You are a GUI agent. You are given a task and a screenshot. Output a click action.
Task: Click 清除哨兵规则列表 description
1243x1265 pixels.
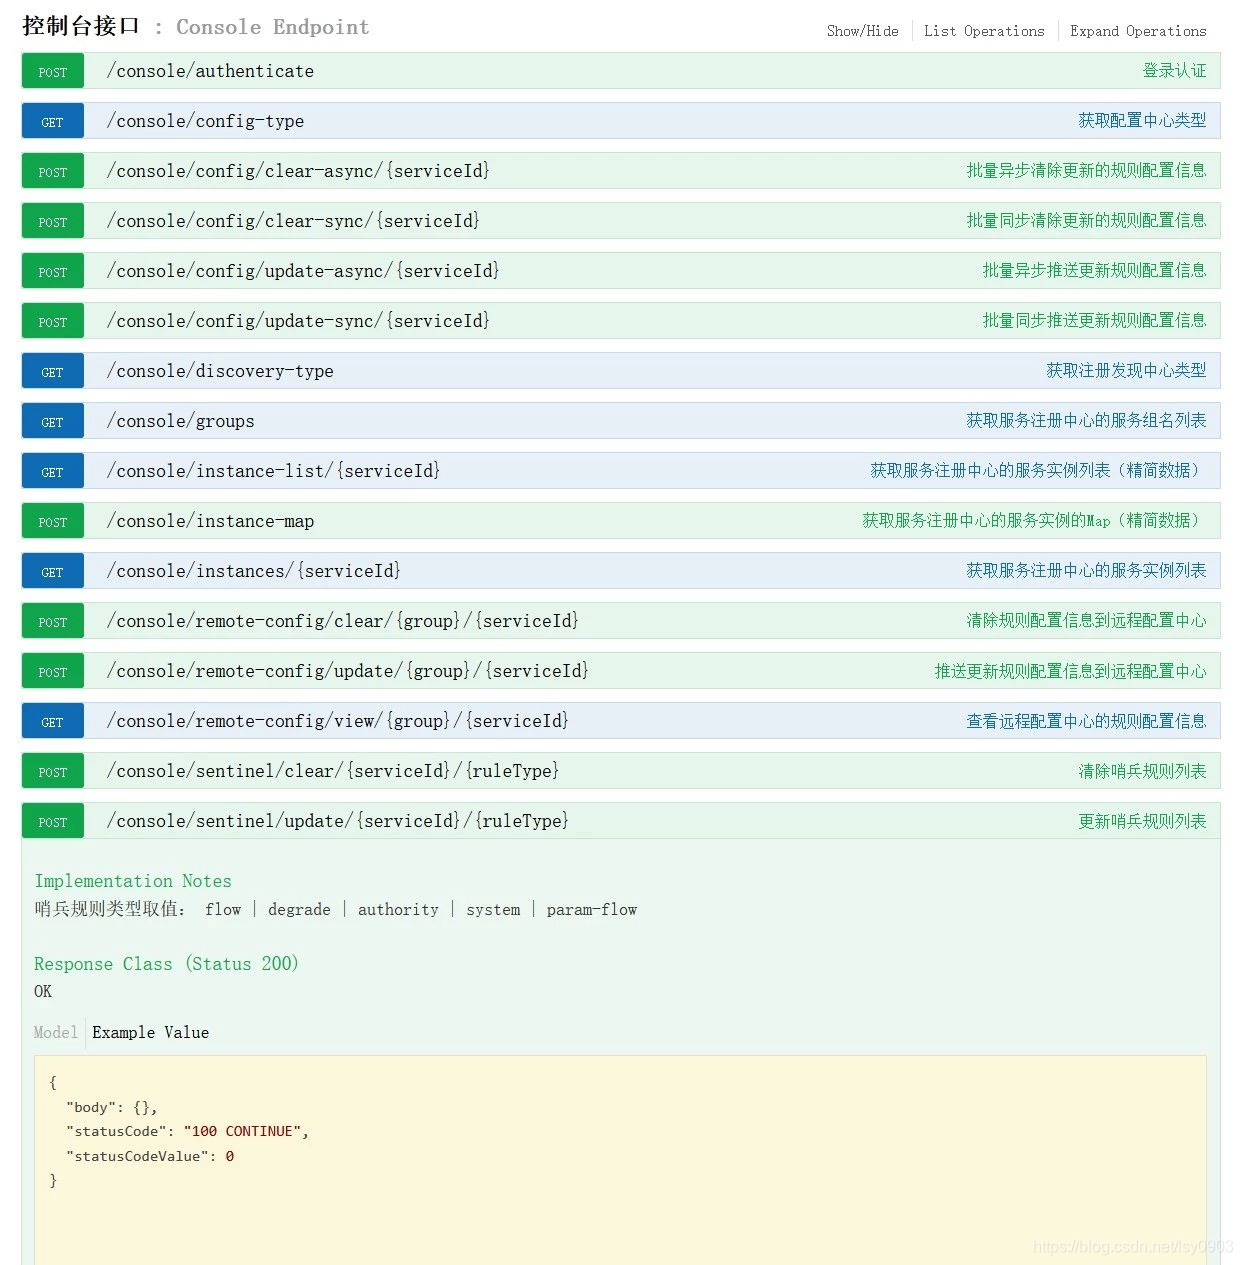[1142, 771]
